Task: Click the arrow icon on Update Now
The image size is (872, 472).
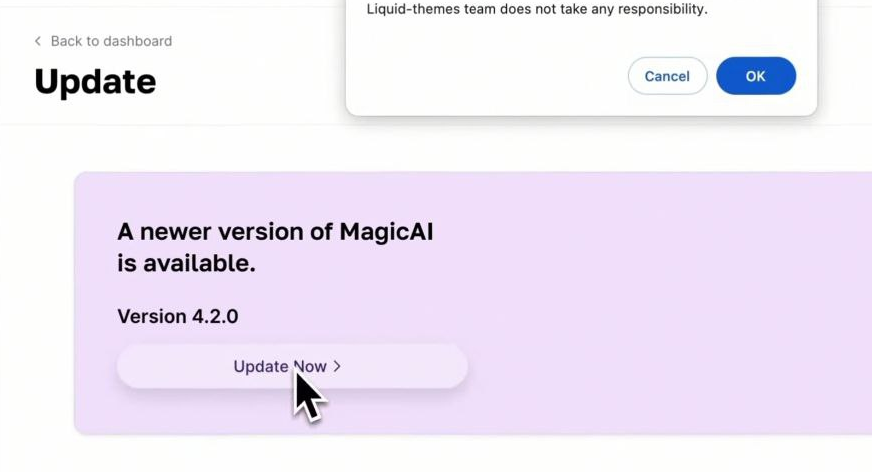Action: coord(337,367)
